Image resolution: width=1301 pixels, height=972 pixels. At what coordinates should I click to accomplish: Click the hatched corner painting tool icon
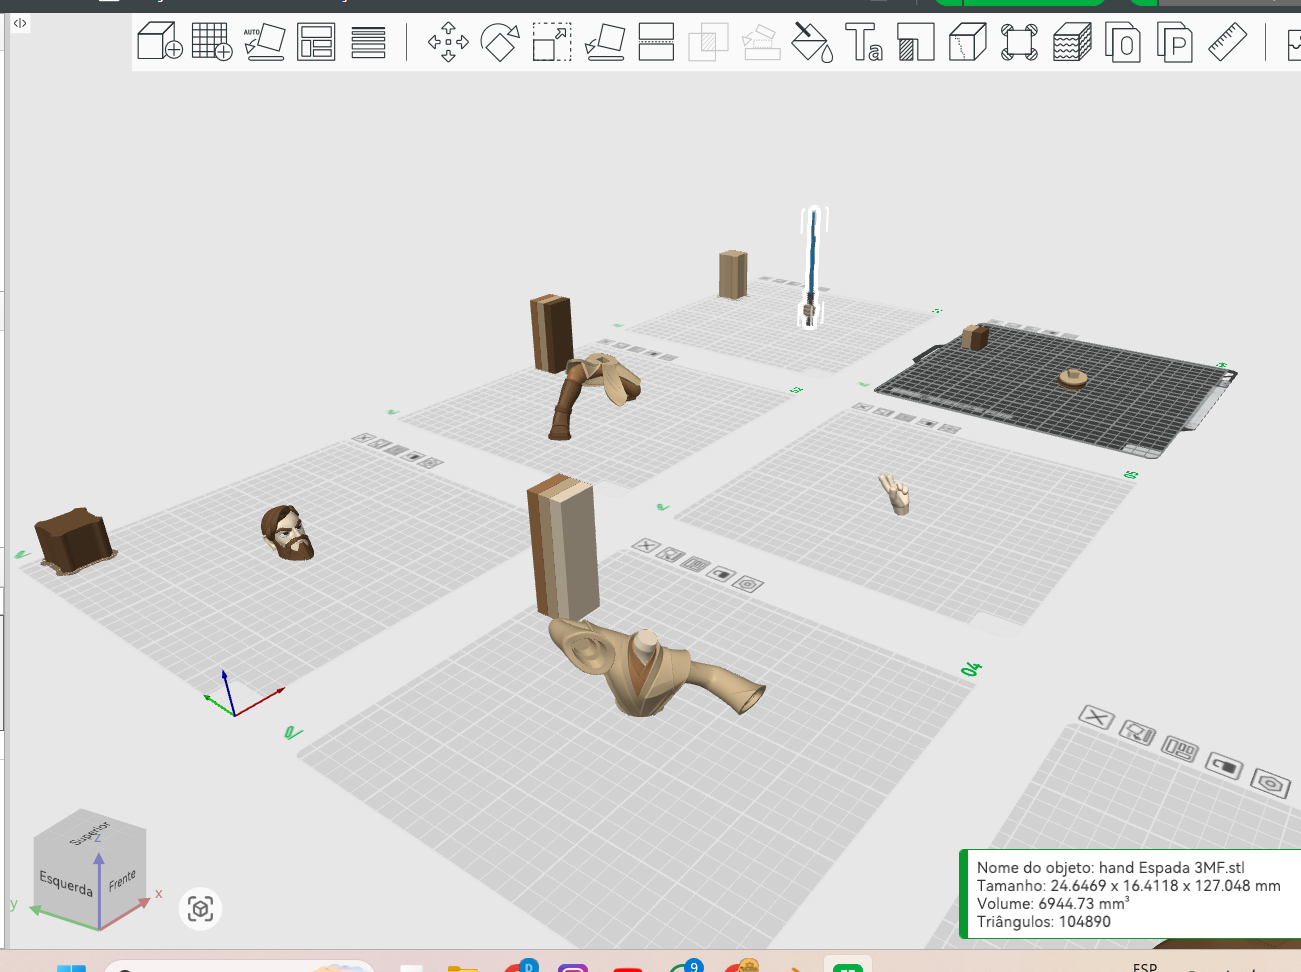(x=916, y=42)
